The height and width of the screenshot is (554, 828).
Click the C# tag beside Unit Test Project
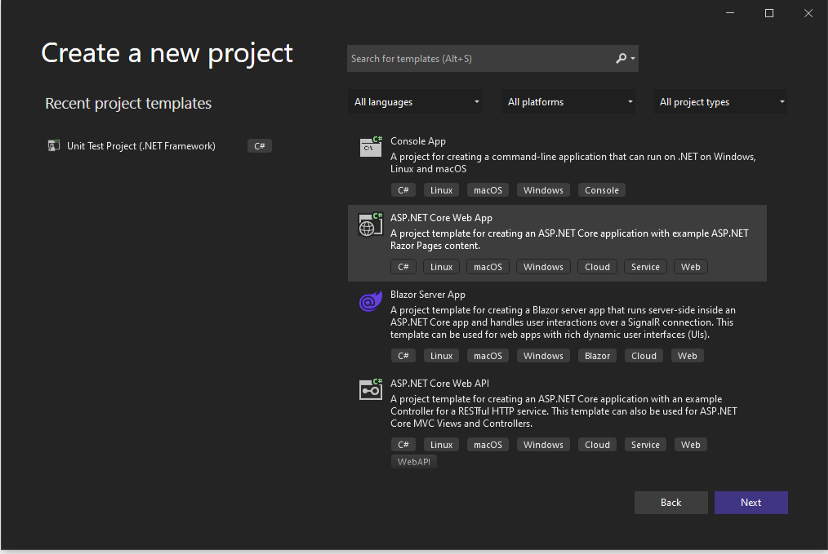coord(259,146)
